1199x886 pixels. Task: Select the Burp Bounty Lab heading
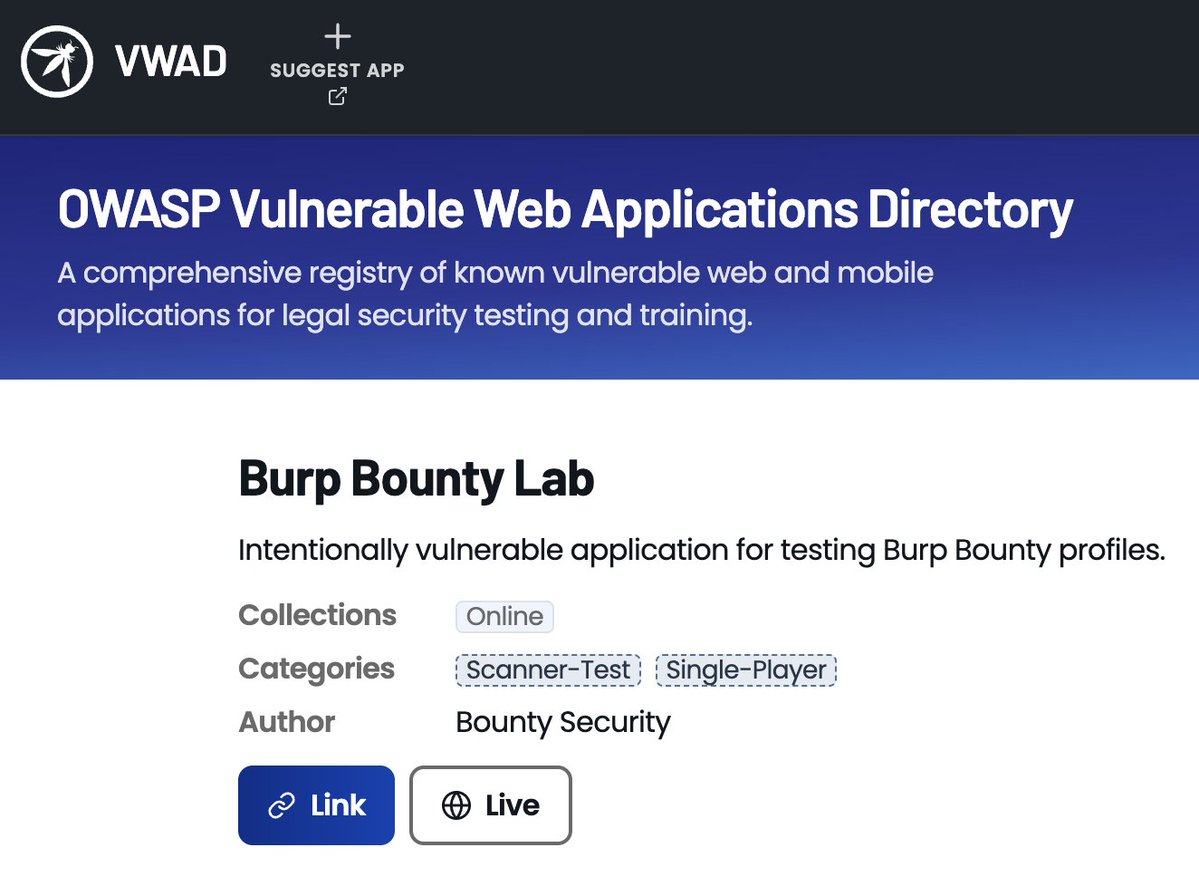(x=417, y=479)
